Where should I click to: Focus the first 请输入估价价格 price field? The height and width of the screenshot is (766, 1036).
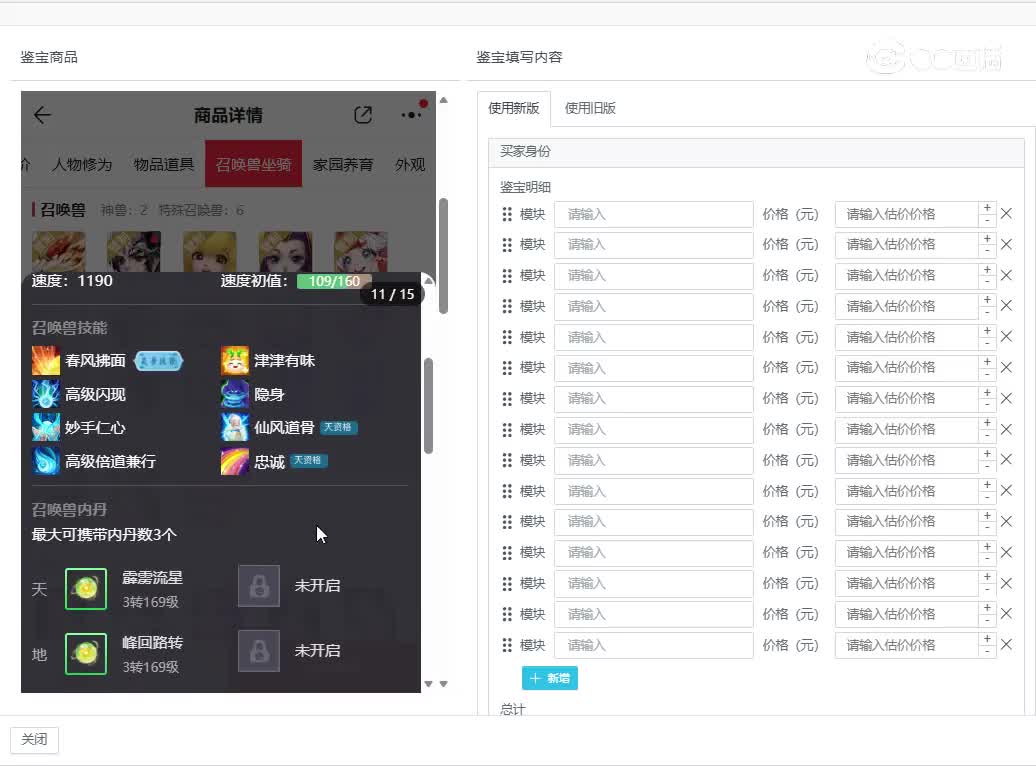click(x=906, y=214)
